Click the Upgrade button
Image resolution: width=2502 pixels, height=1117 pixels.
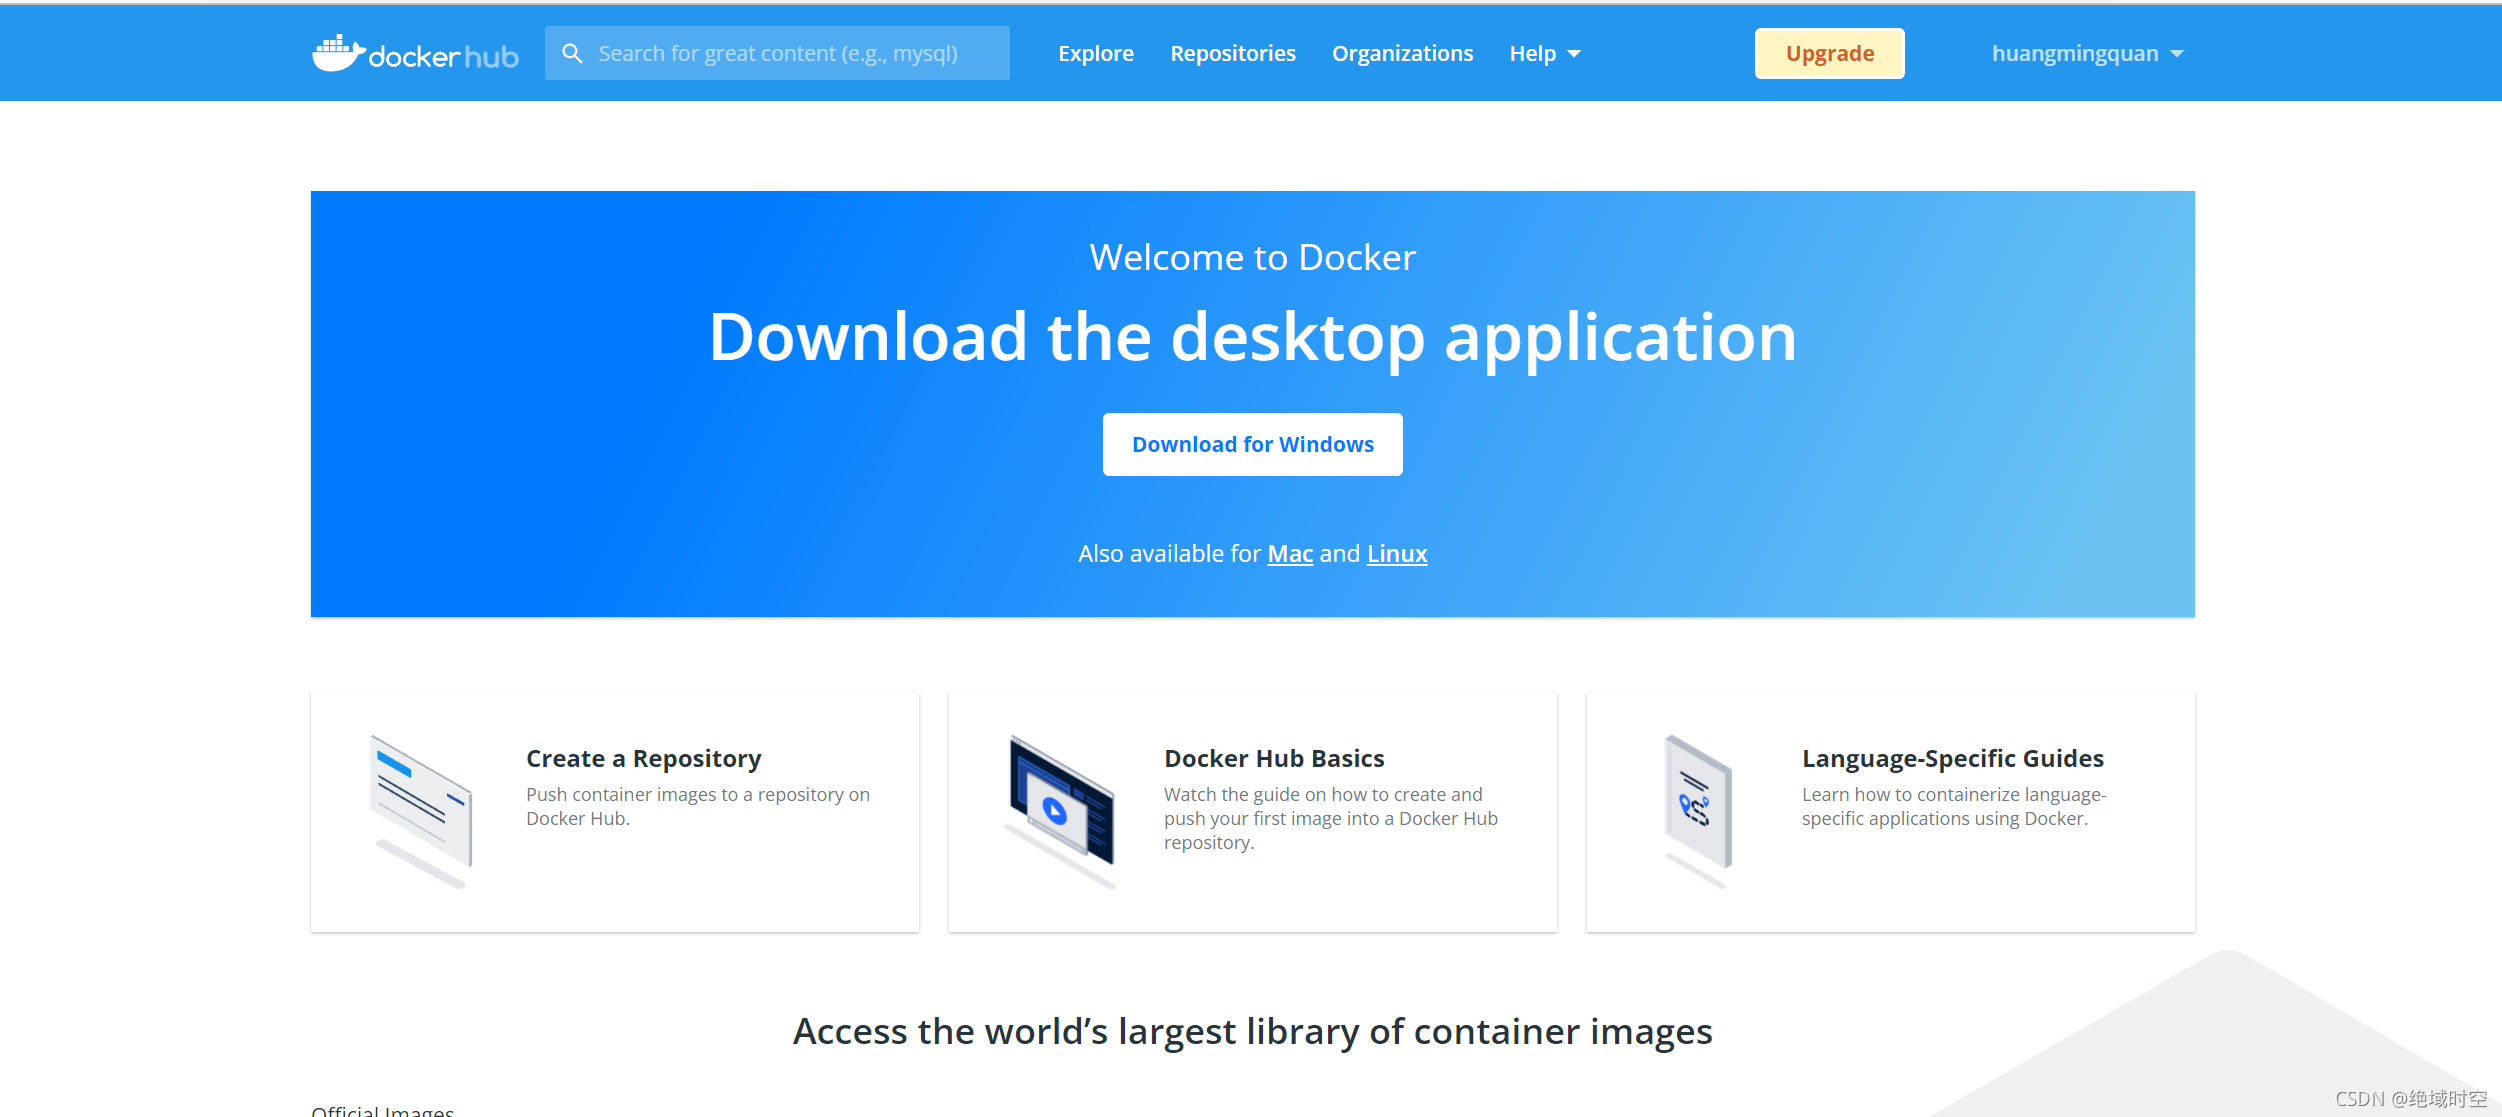pos(1829,53)
